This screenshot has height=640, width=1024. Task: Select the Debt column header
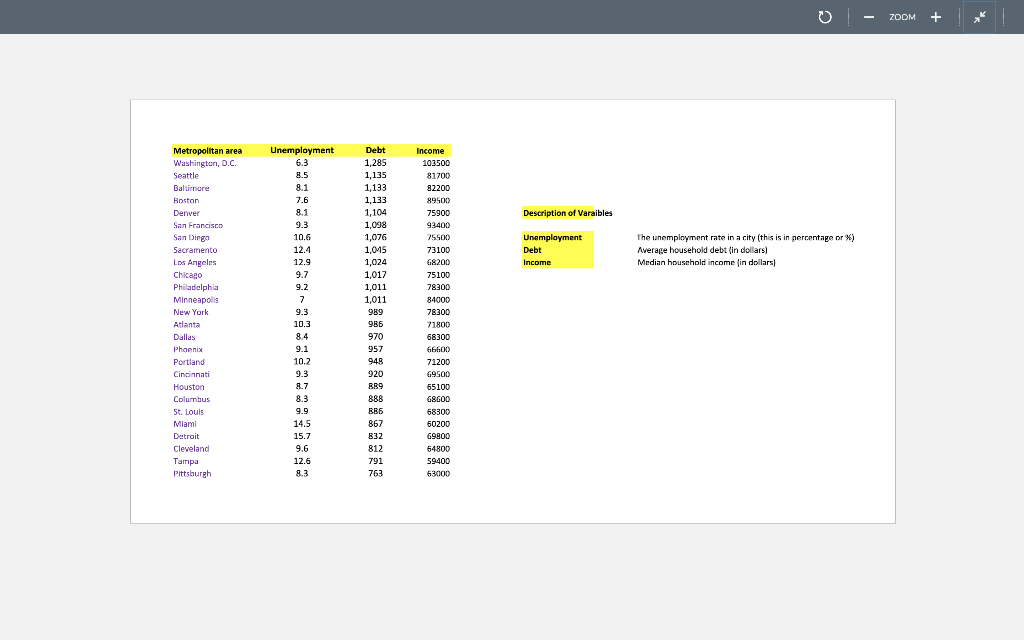(376, 150)
